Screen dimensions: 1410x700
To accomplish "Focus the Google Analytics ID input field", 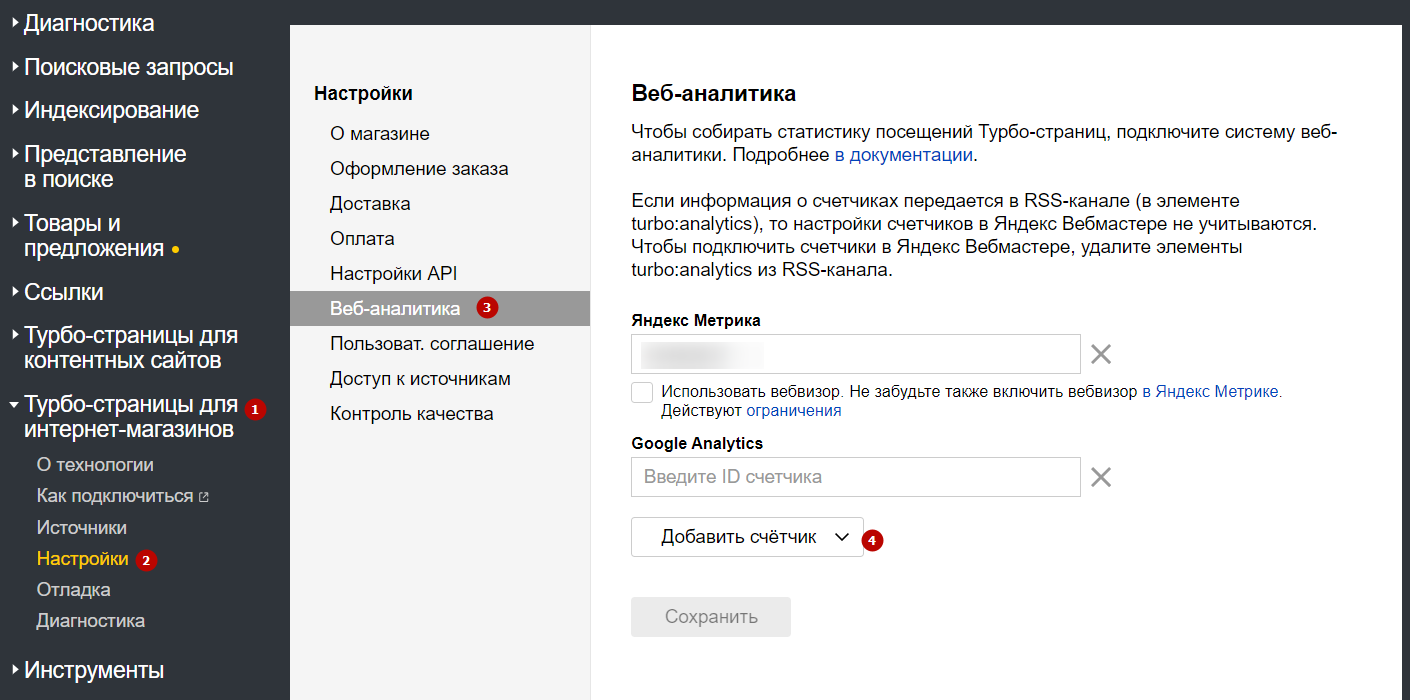I will tap(855, 477).
